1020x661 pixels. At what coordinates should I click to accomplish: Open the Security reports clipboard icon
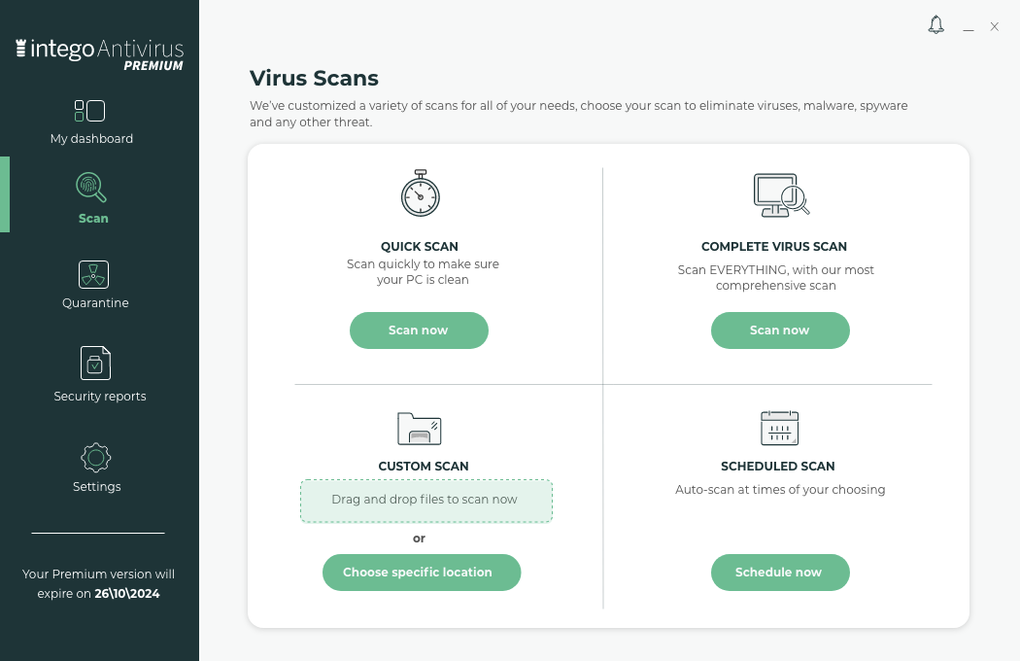(x=96, y=362)
